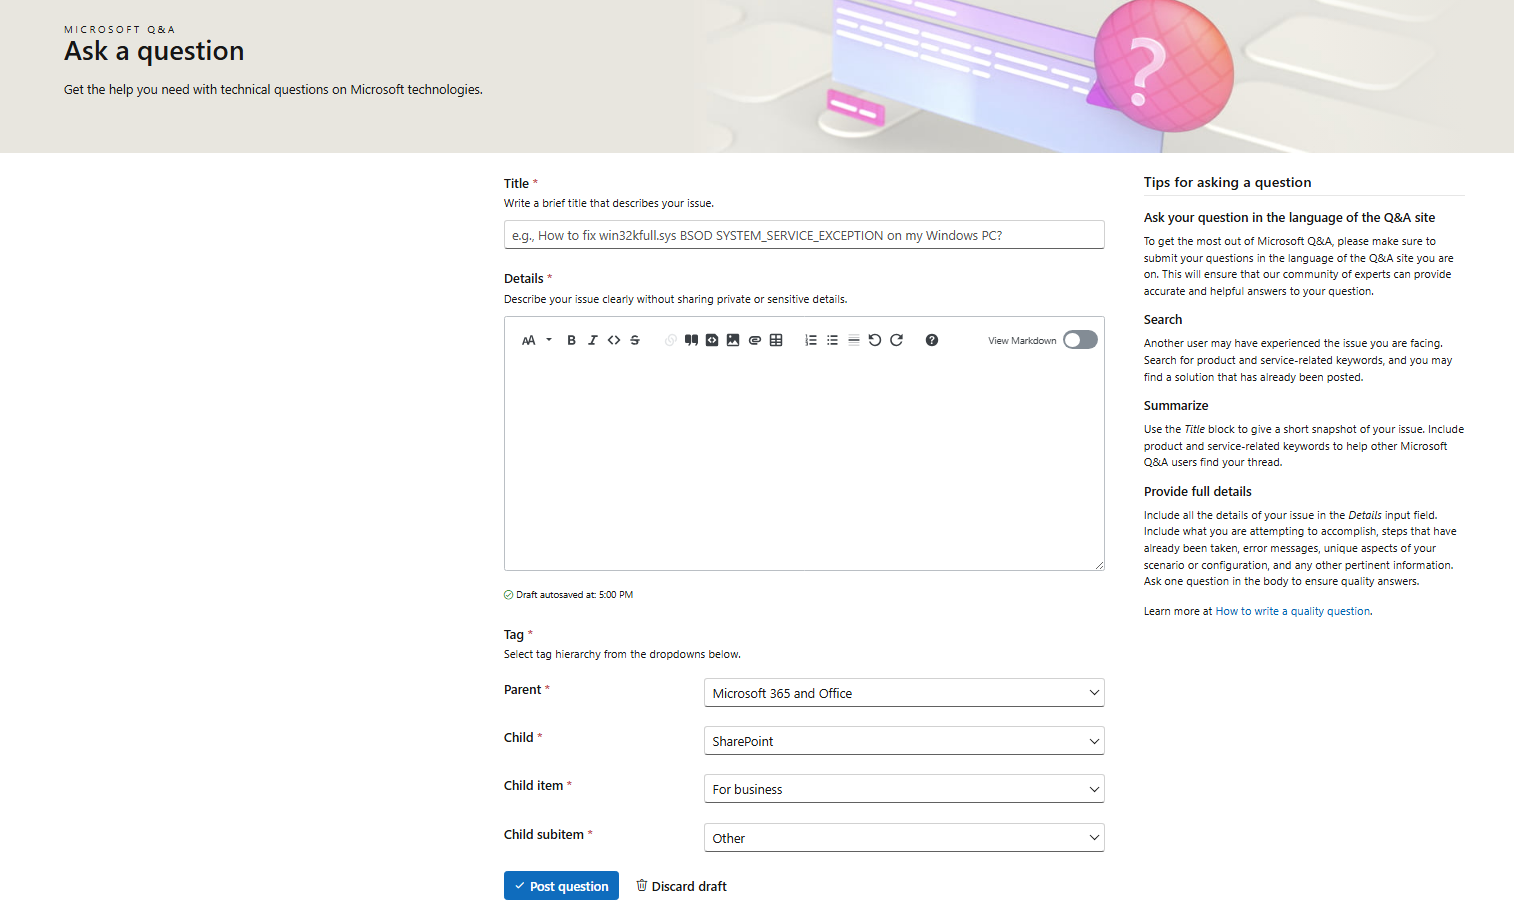Insert a block quote
The height and width of the screenshot is (903, 1514).
point(691,340)
